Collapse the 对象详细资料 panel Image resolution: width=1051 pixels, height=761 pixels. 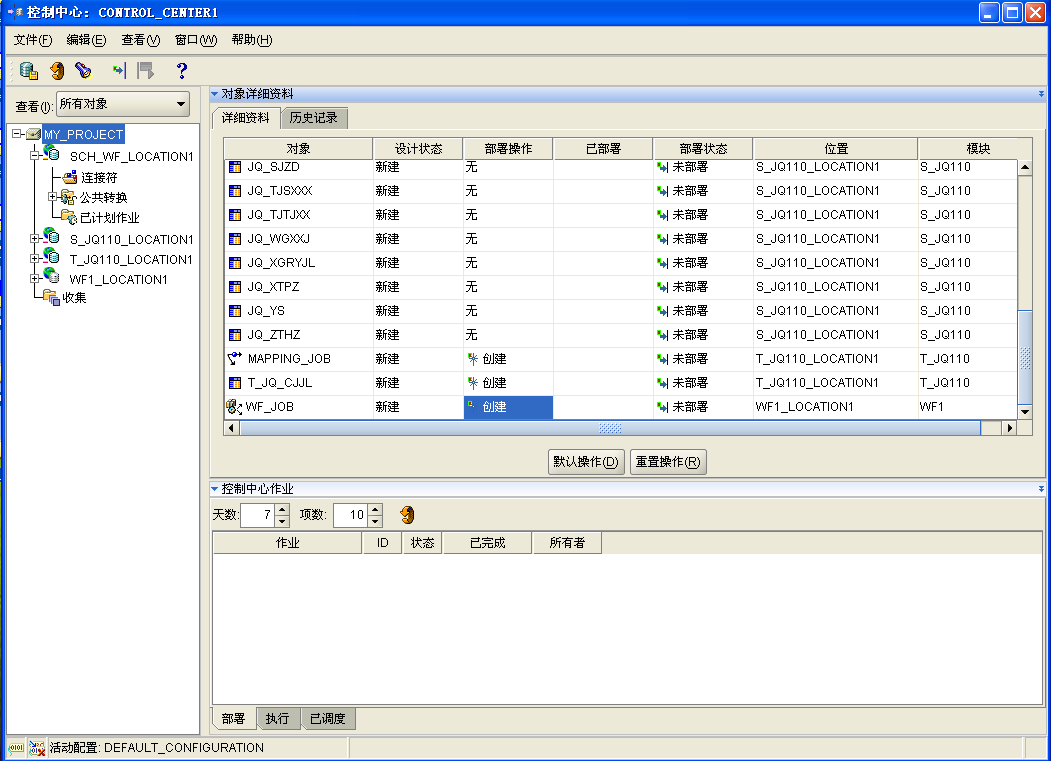[x=214, y=94]
